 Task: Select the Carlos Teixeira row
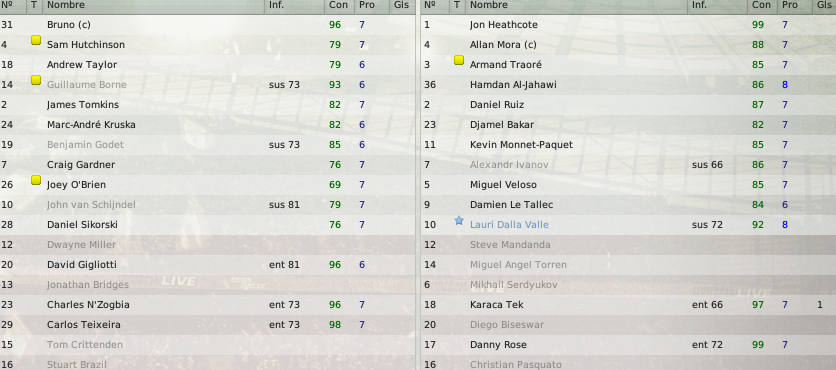(207, 325)
